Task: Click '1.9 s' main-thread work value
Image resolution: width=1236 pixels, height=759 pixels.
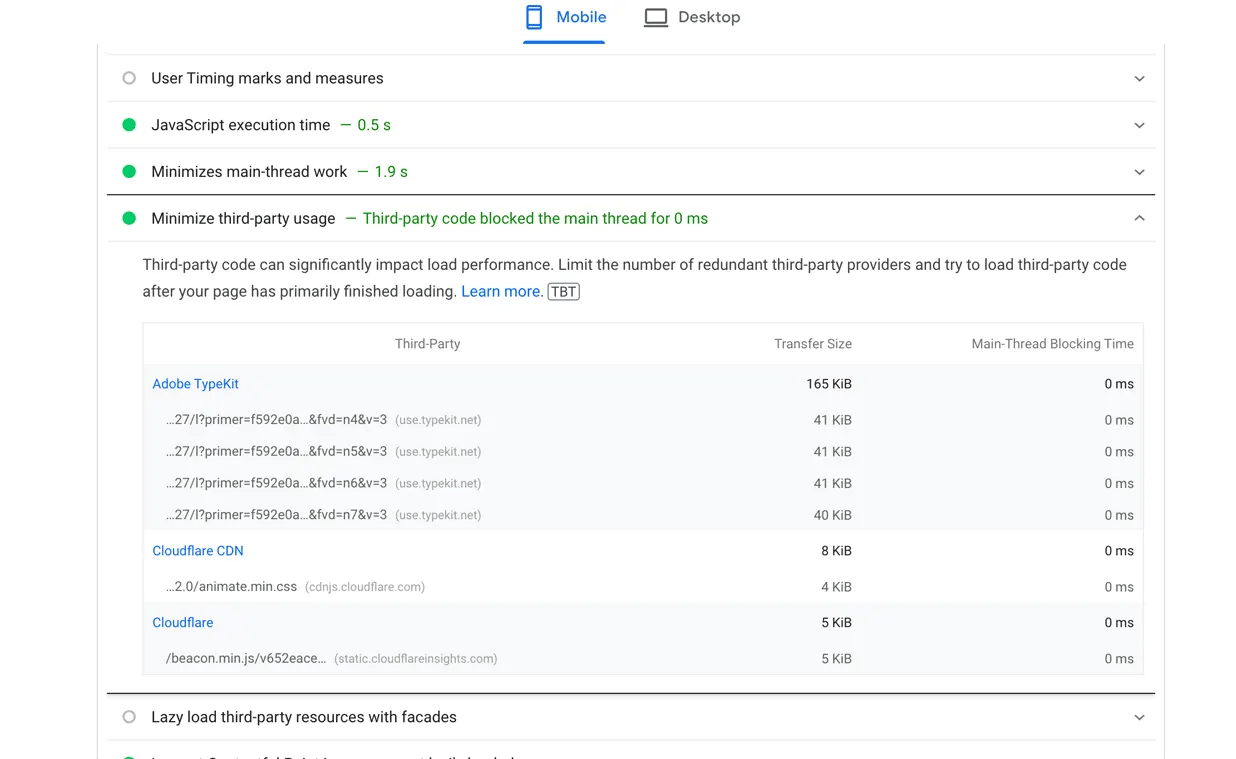Action: (391, 172)
